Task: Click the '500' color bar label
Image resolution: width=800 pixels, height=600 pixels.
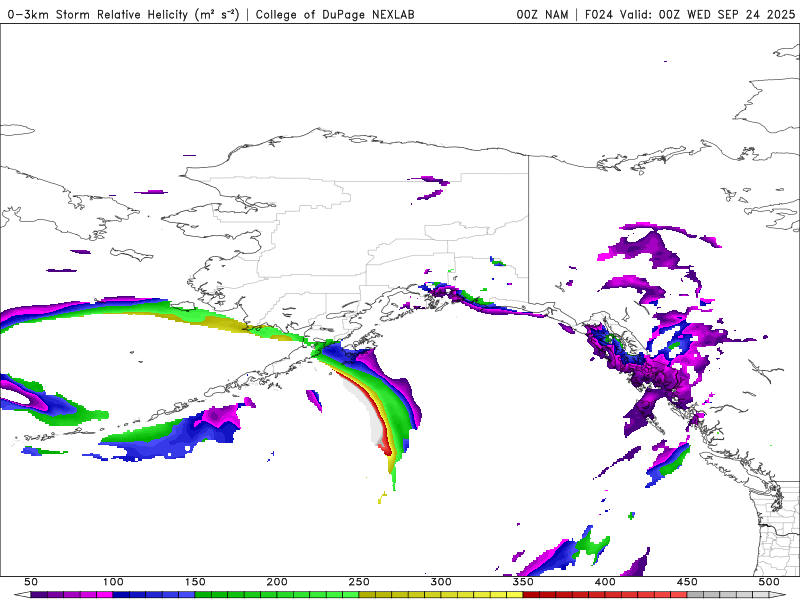Action: pos(769,582)
